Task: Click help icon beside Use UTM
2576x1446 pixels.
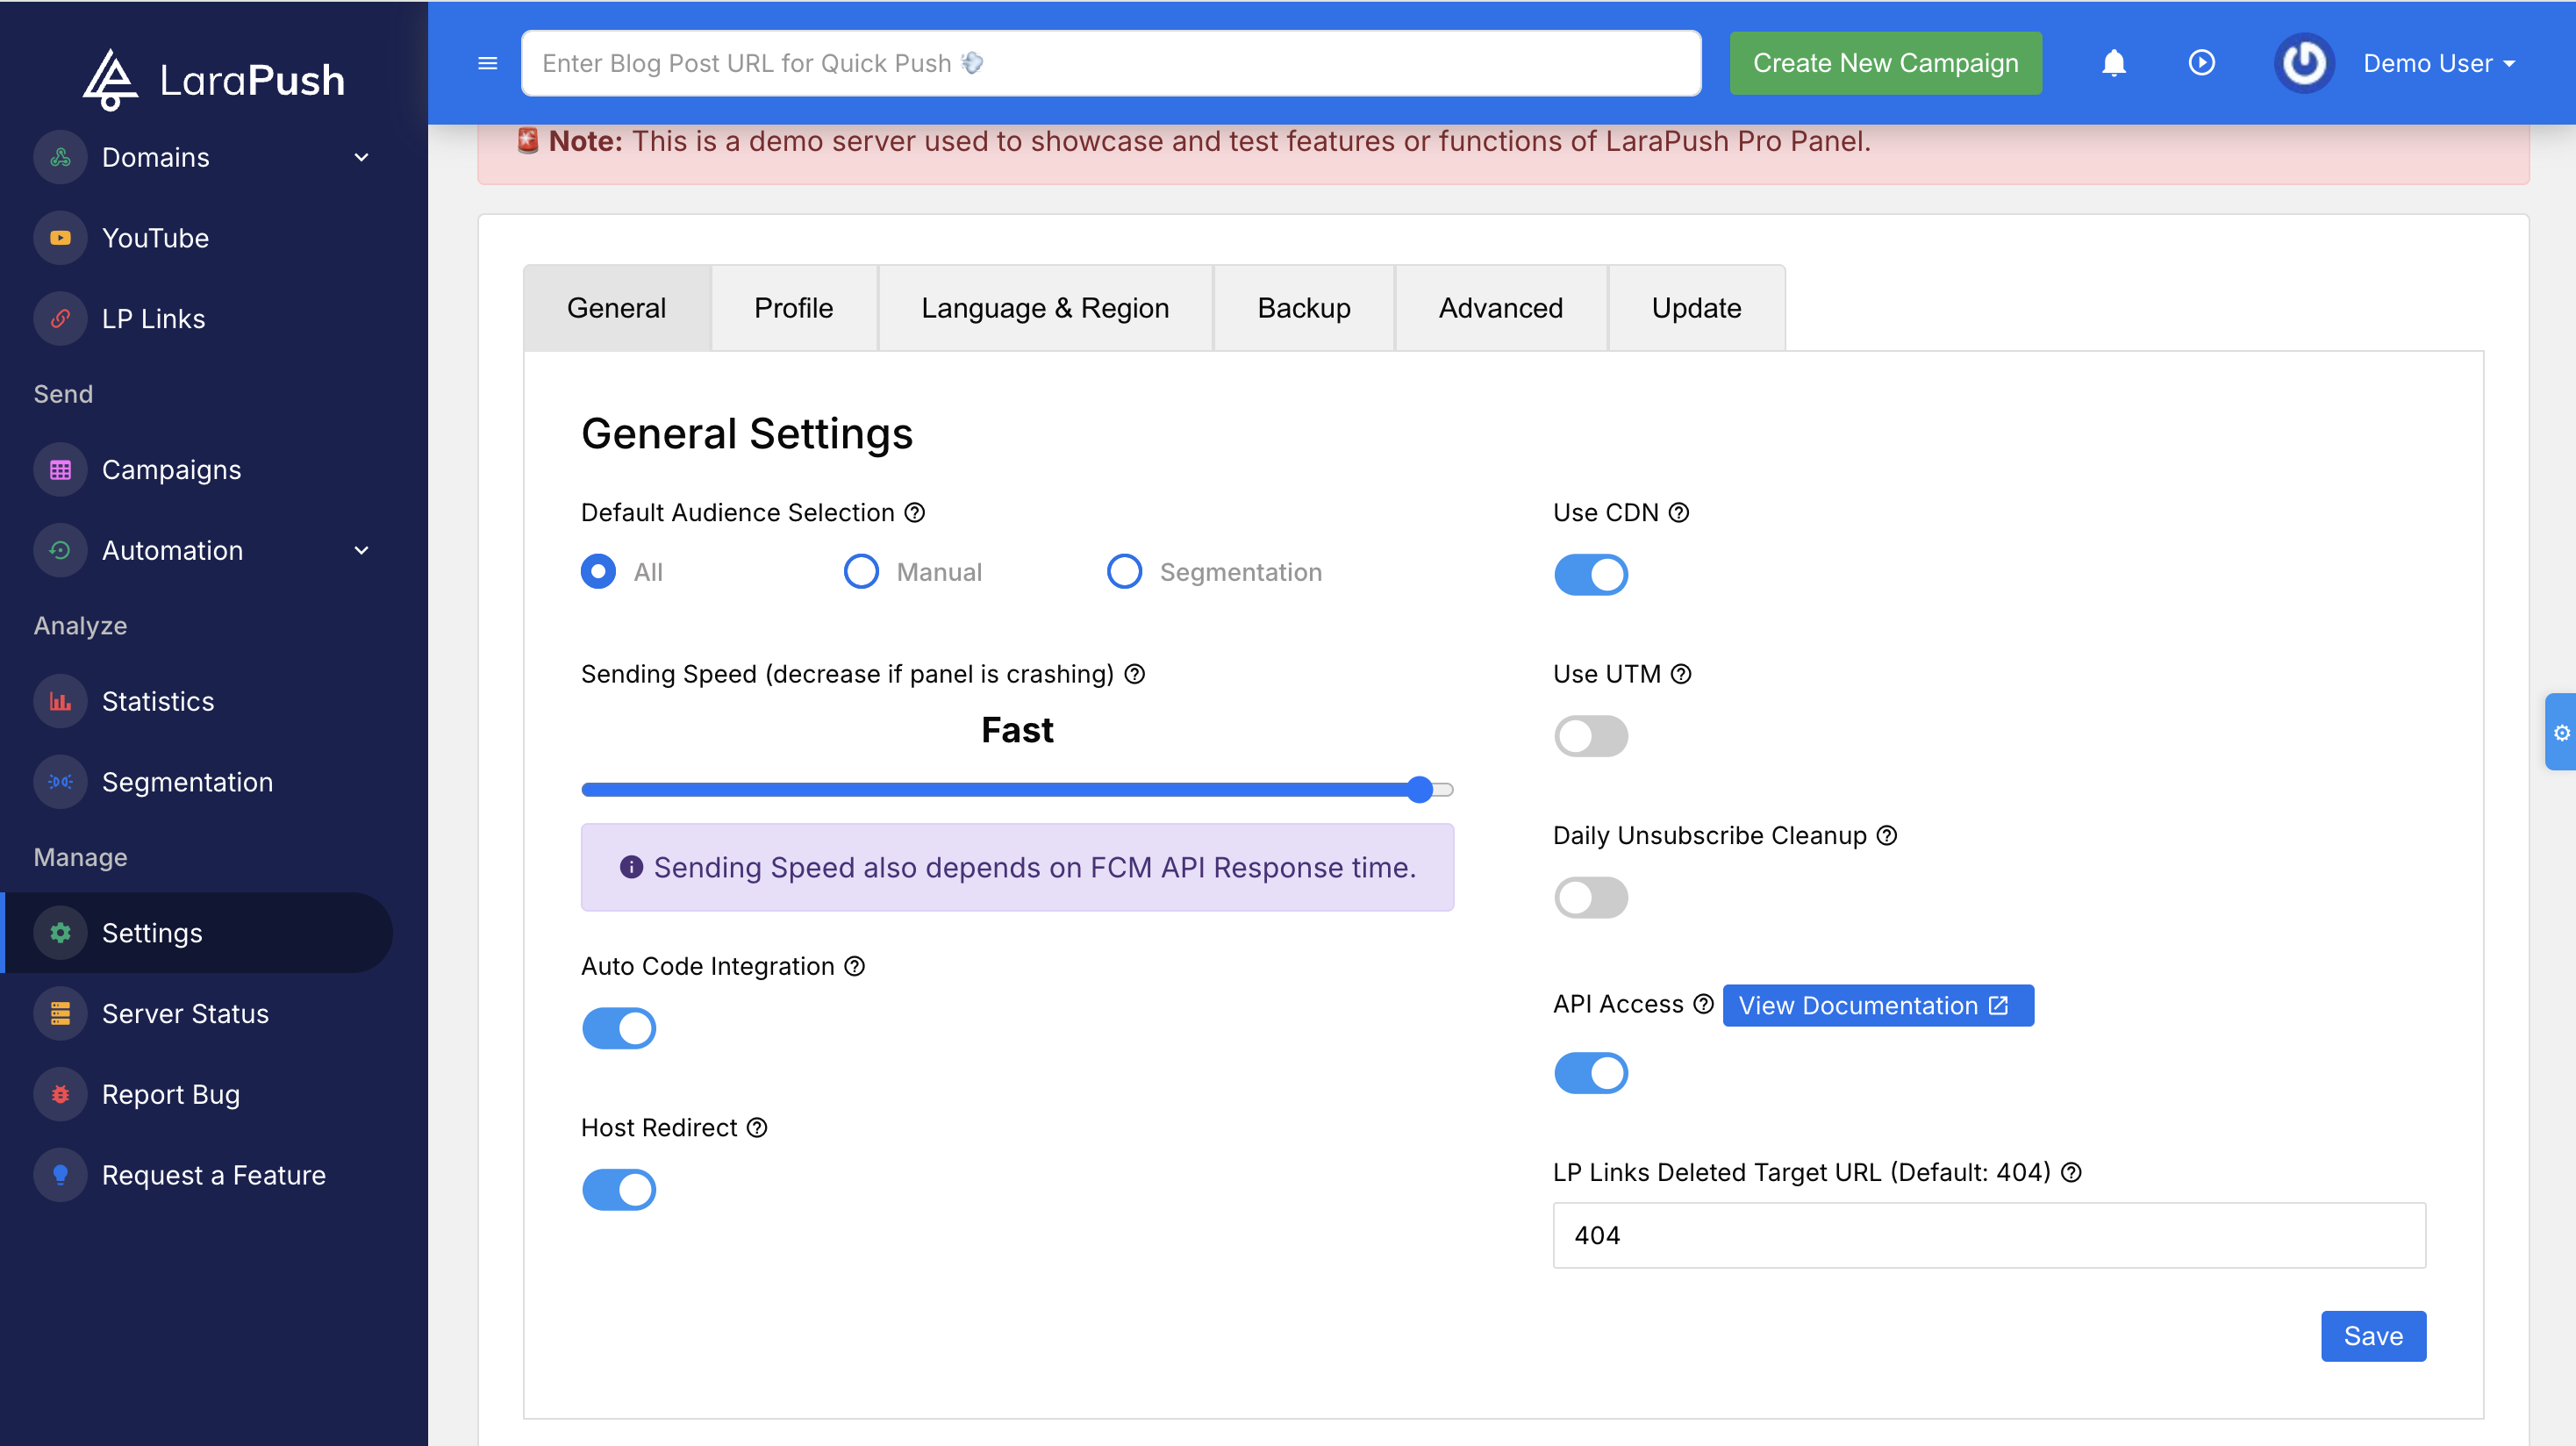Action: (x=1681, y=674)
